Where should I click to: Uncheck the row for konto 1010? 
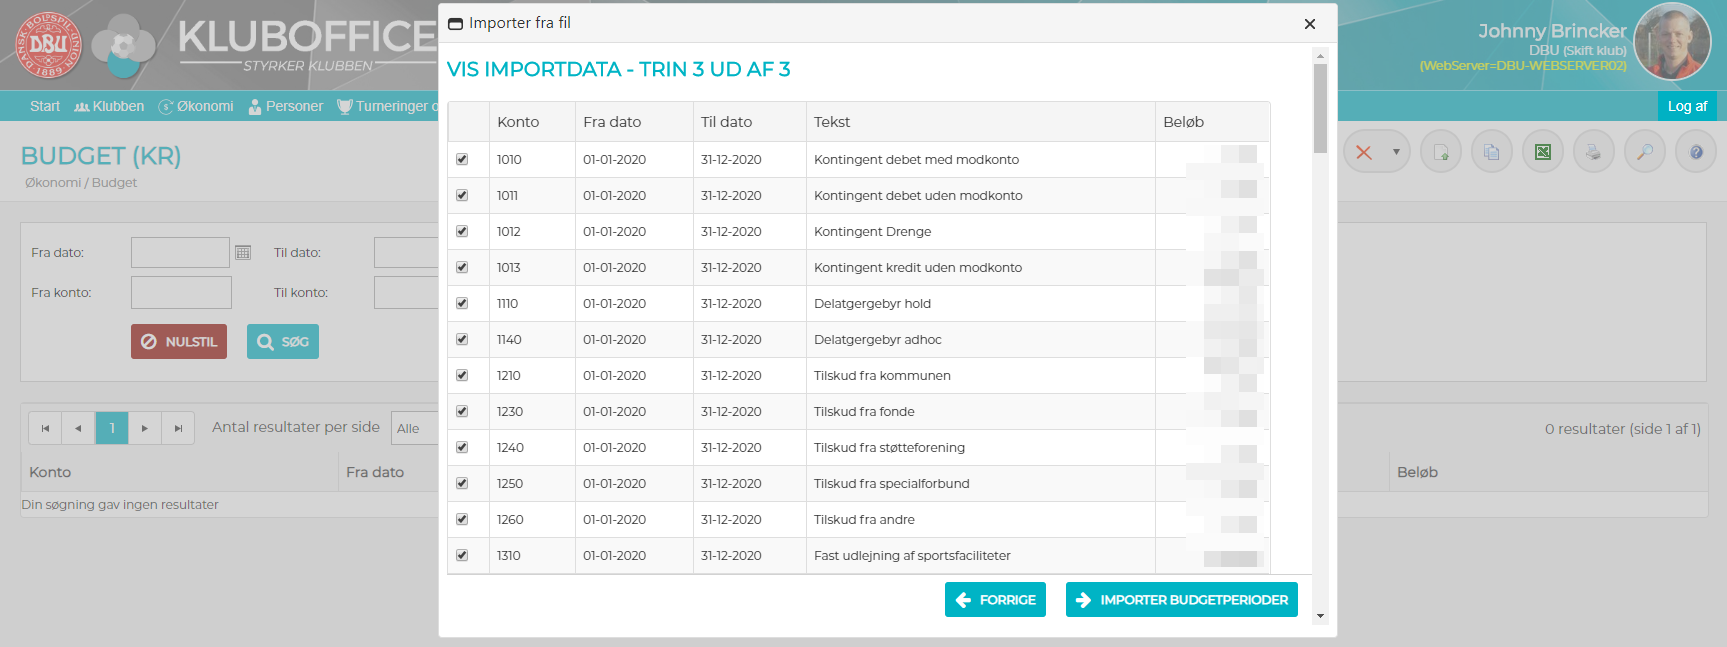point(462,159)
